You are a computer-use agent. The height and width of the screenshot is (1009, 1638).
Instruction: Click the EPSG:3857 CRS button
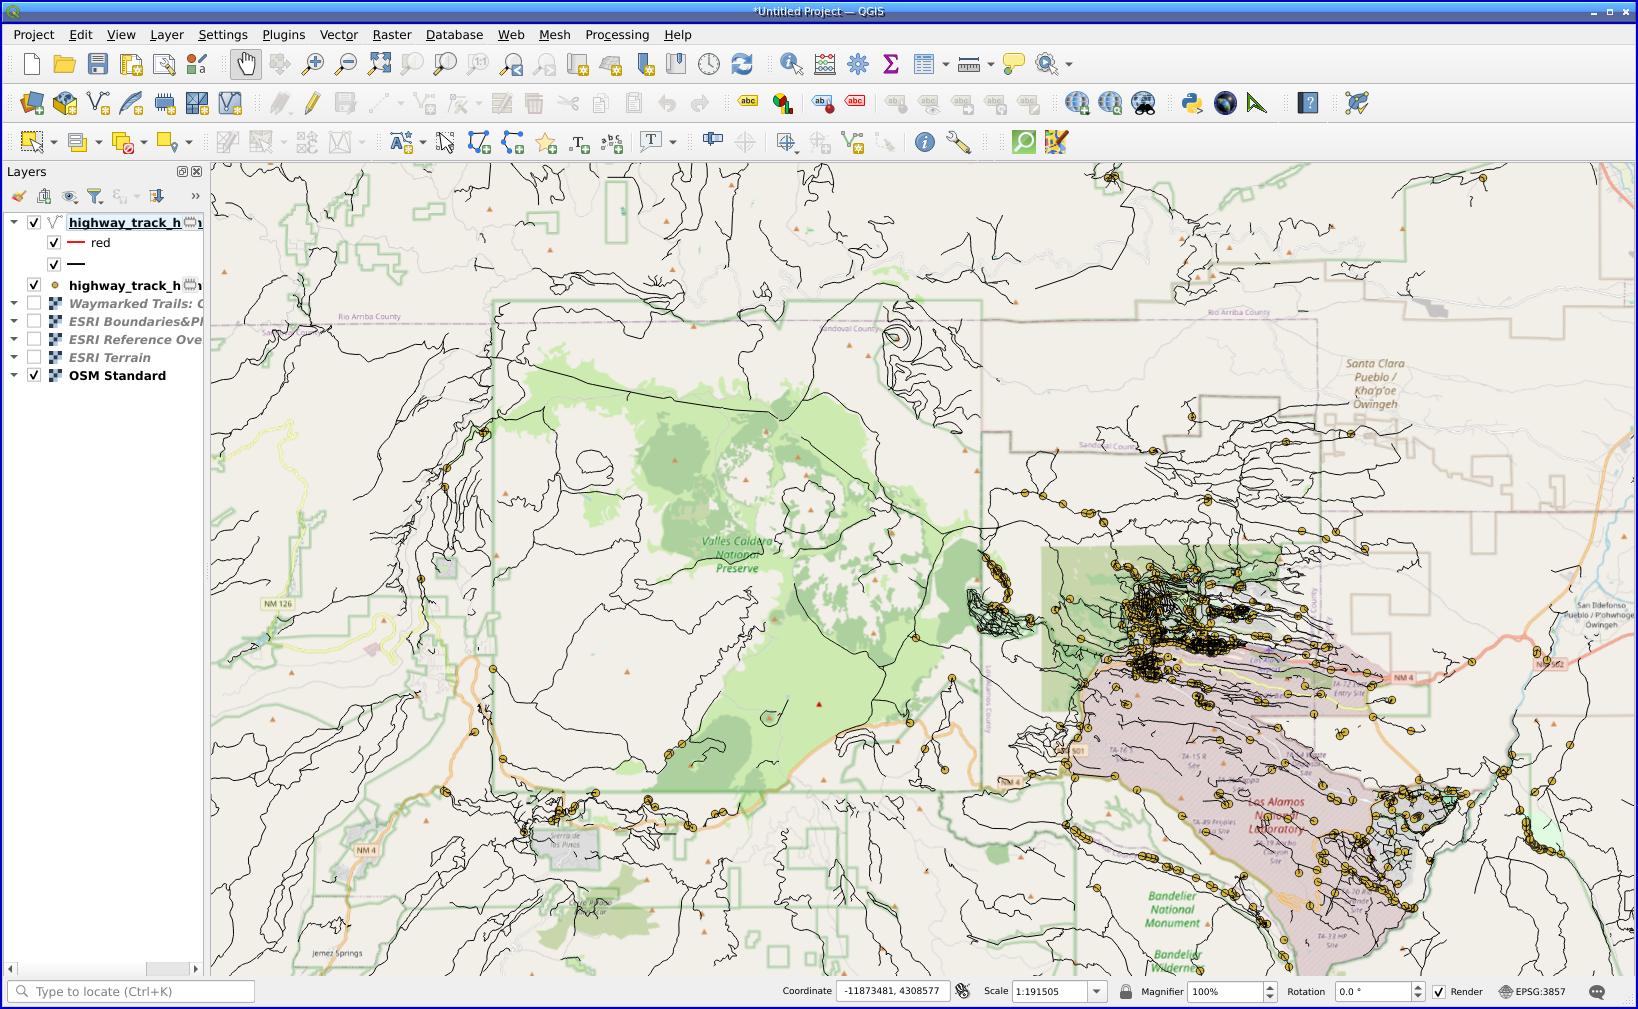(1532, 992)
